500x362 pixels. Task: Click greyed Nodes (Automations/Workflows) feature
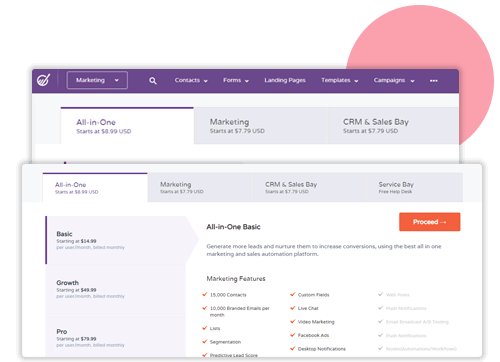421,349
